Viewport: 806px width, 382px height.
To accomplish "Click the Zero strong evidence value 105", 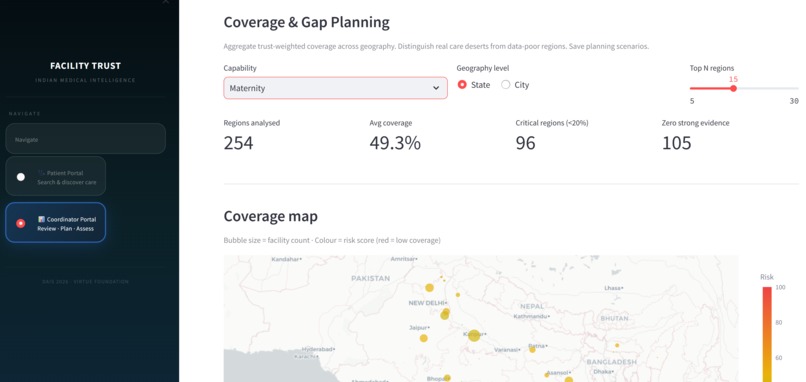I will coord(676,143).
